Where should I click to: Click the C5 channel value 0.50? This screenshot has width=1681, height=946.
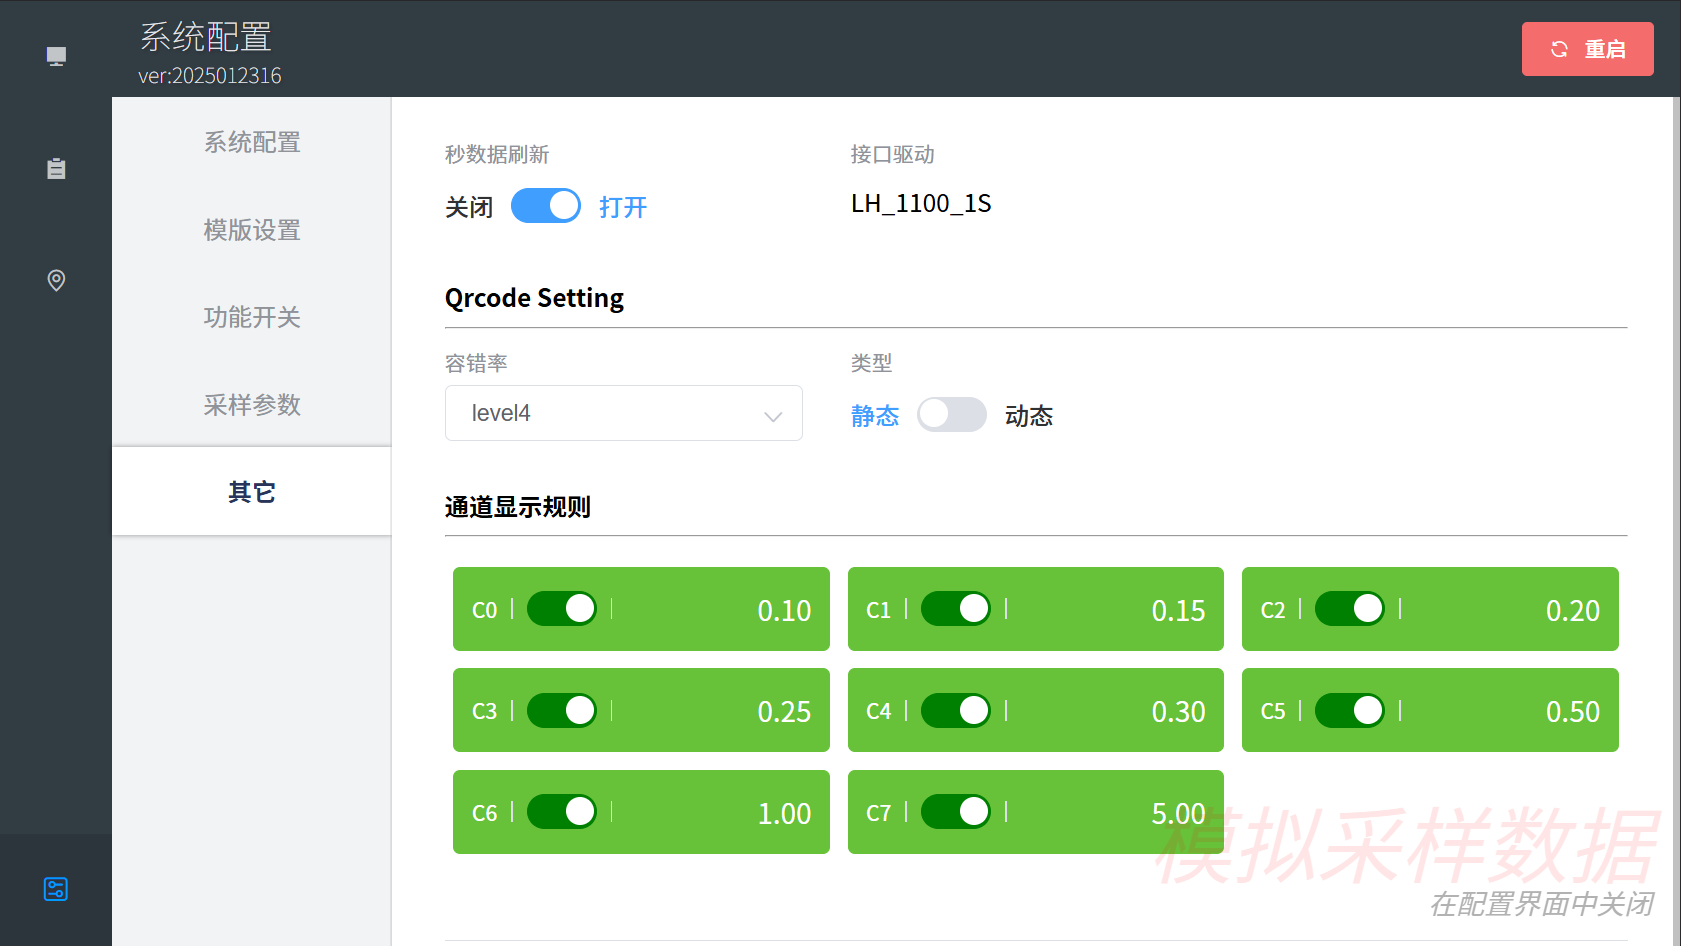1572,712
